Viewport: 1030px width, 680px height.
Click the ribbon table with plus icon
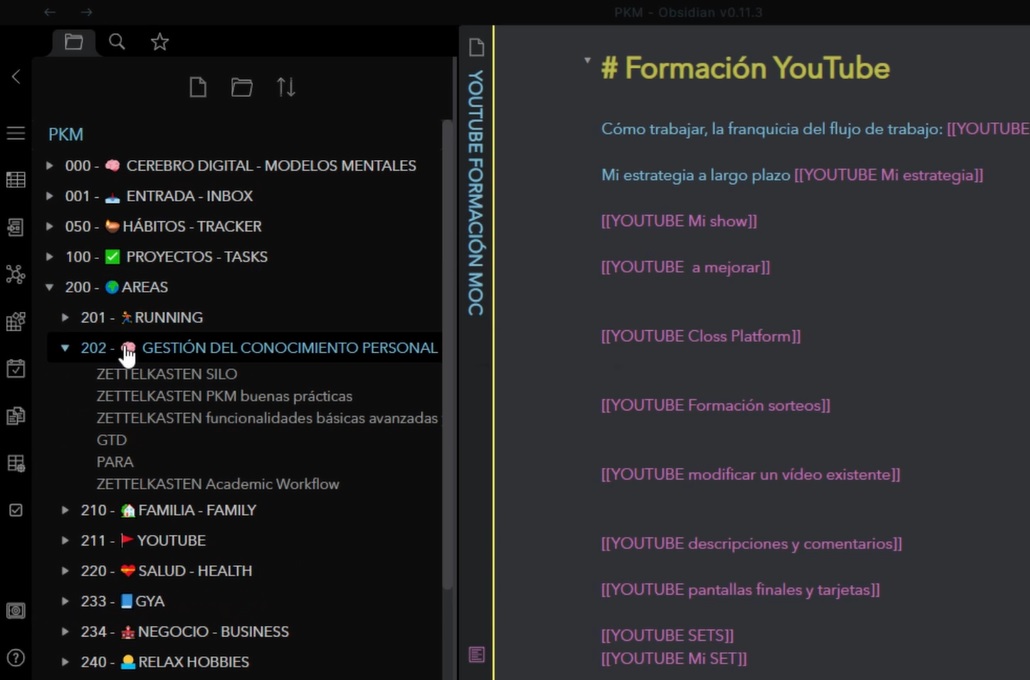pos(16,463)
